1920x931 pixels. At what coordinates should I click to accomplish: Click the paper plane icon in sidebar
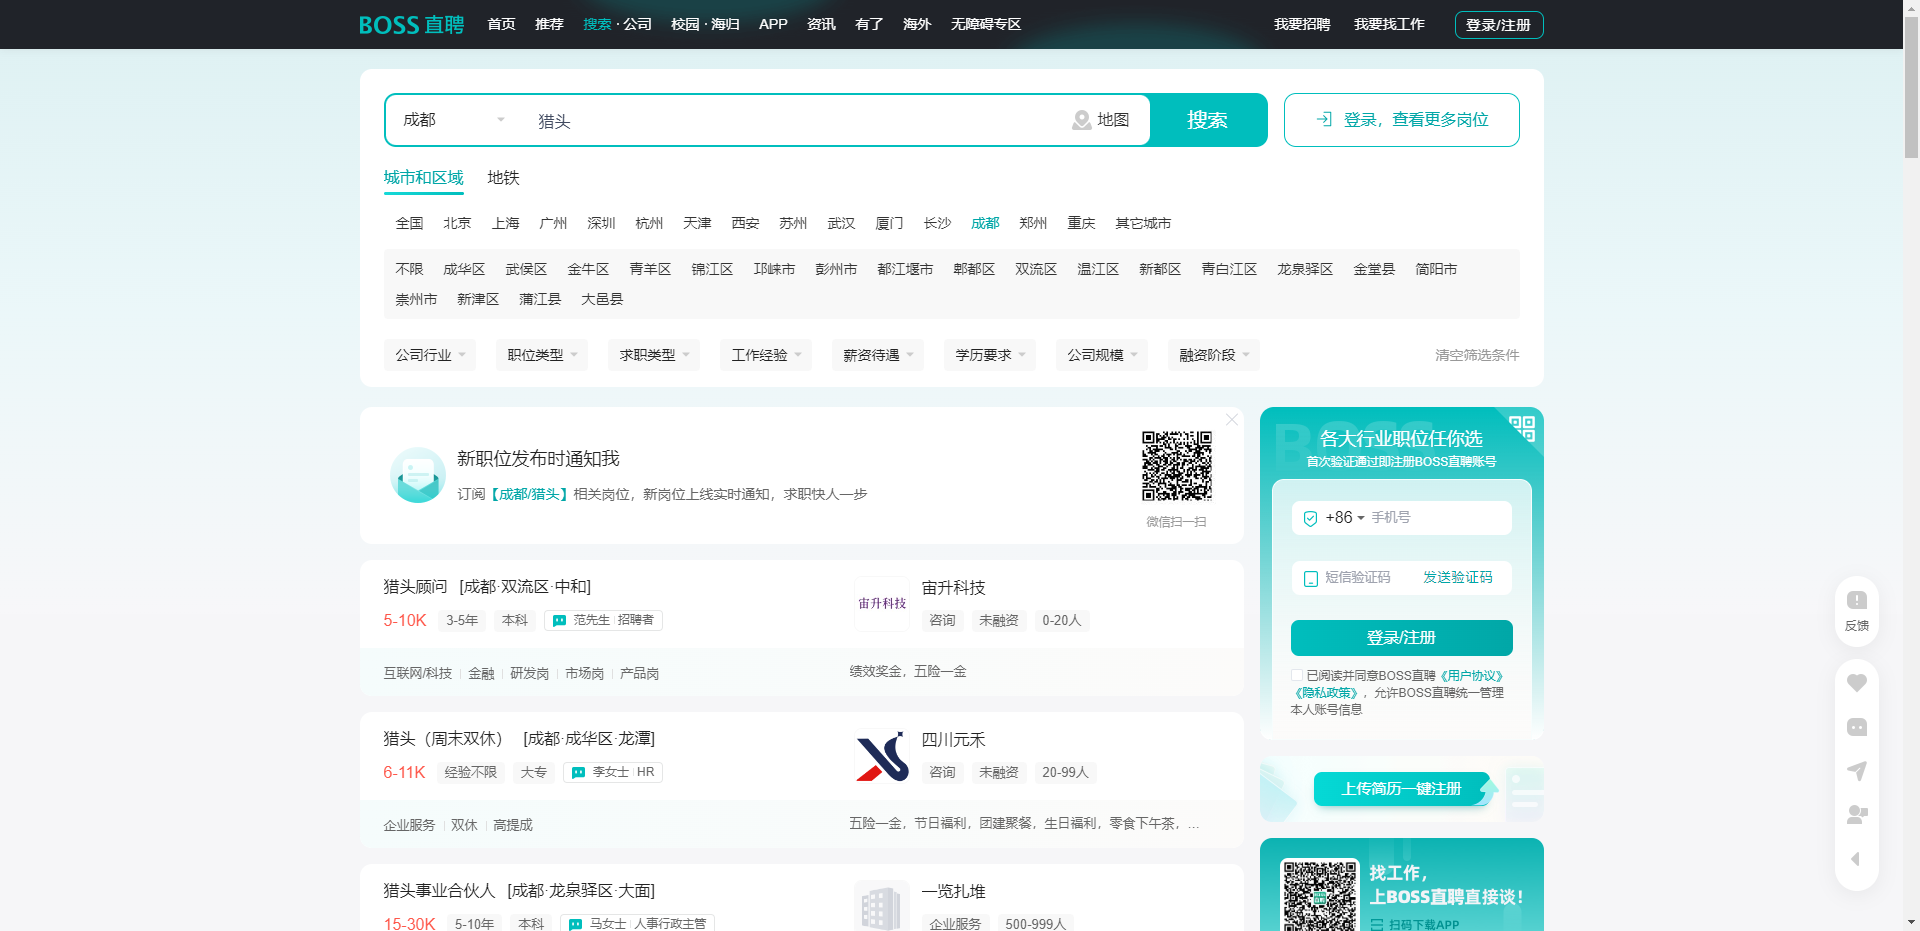[x=1856, y=771]
